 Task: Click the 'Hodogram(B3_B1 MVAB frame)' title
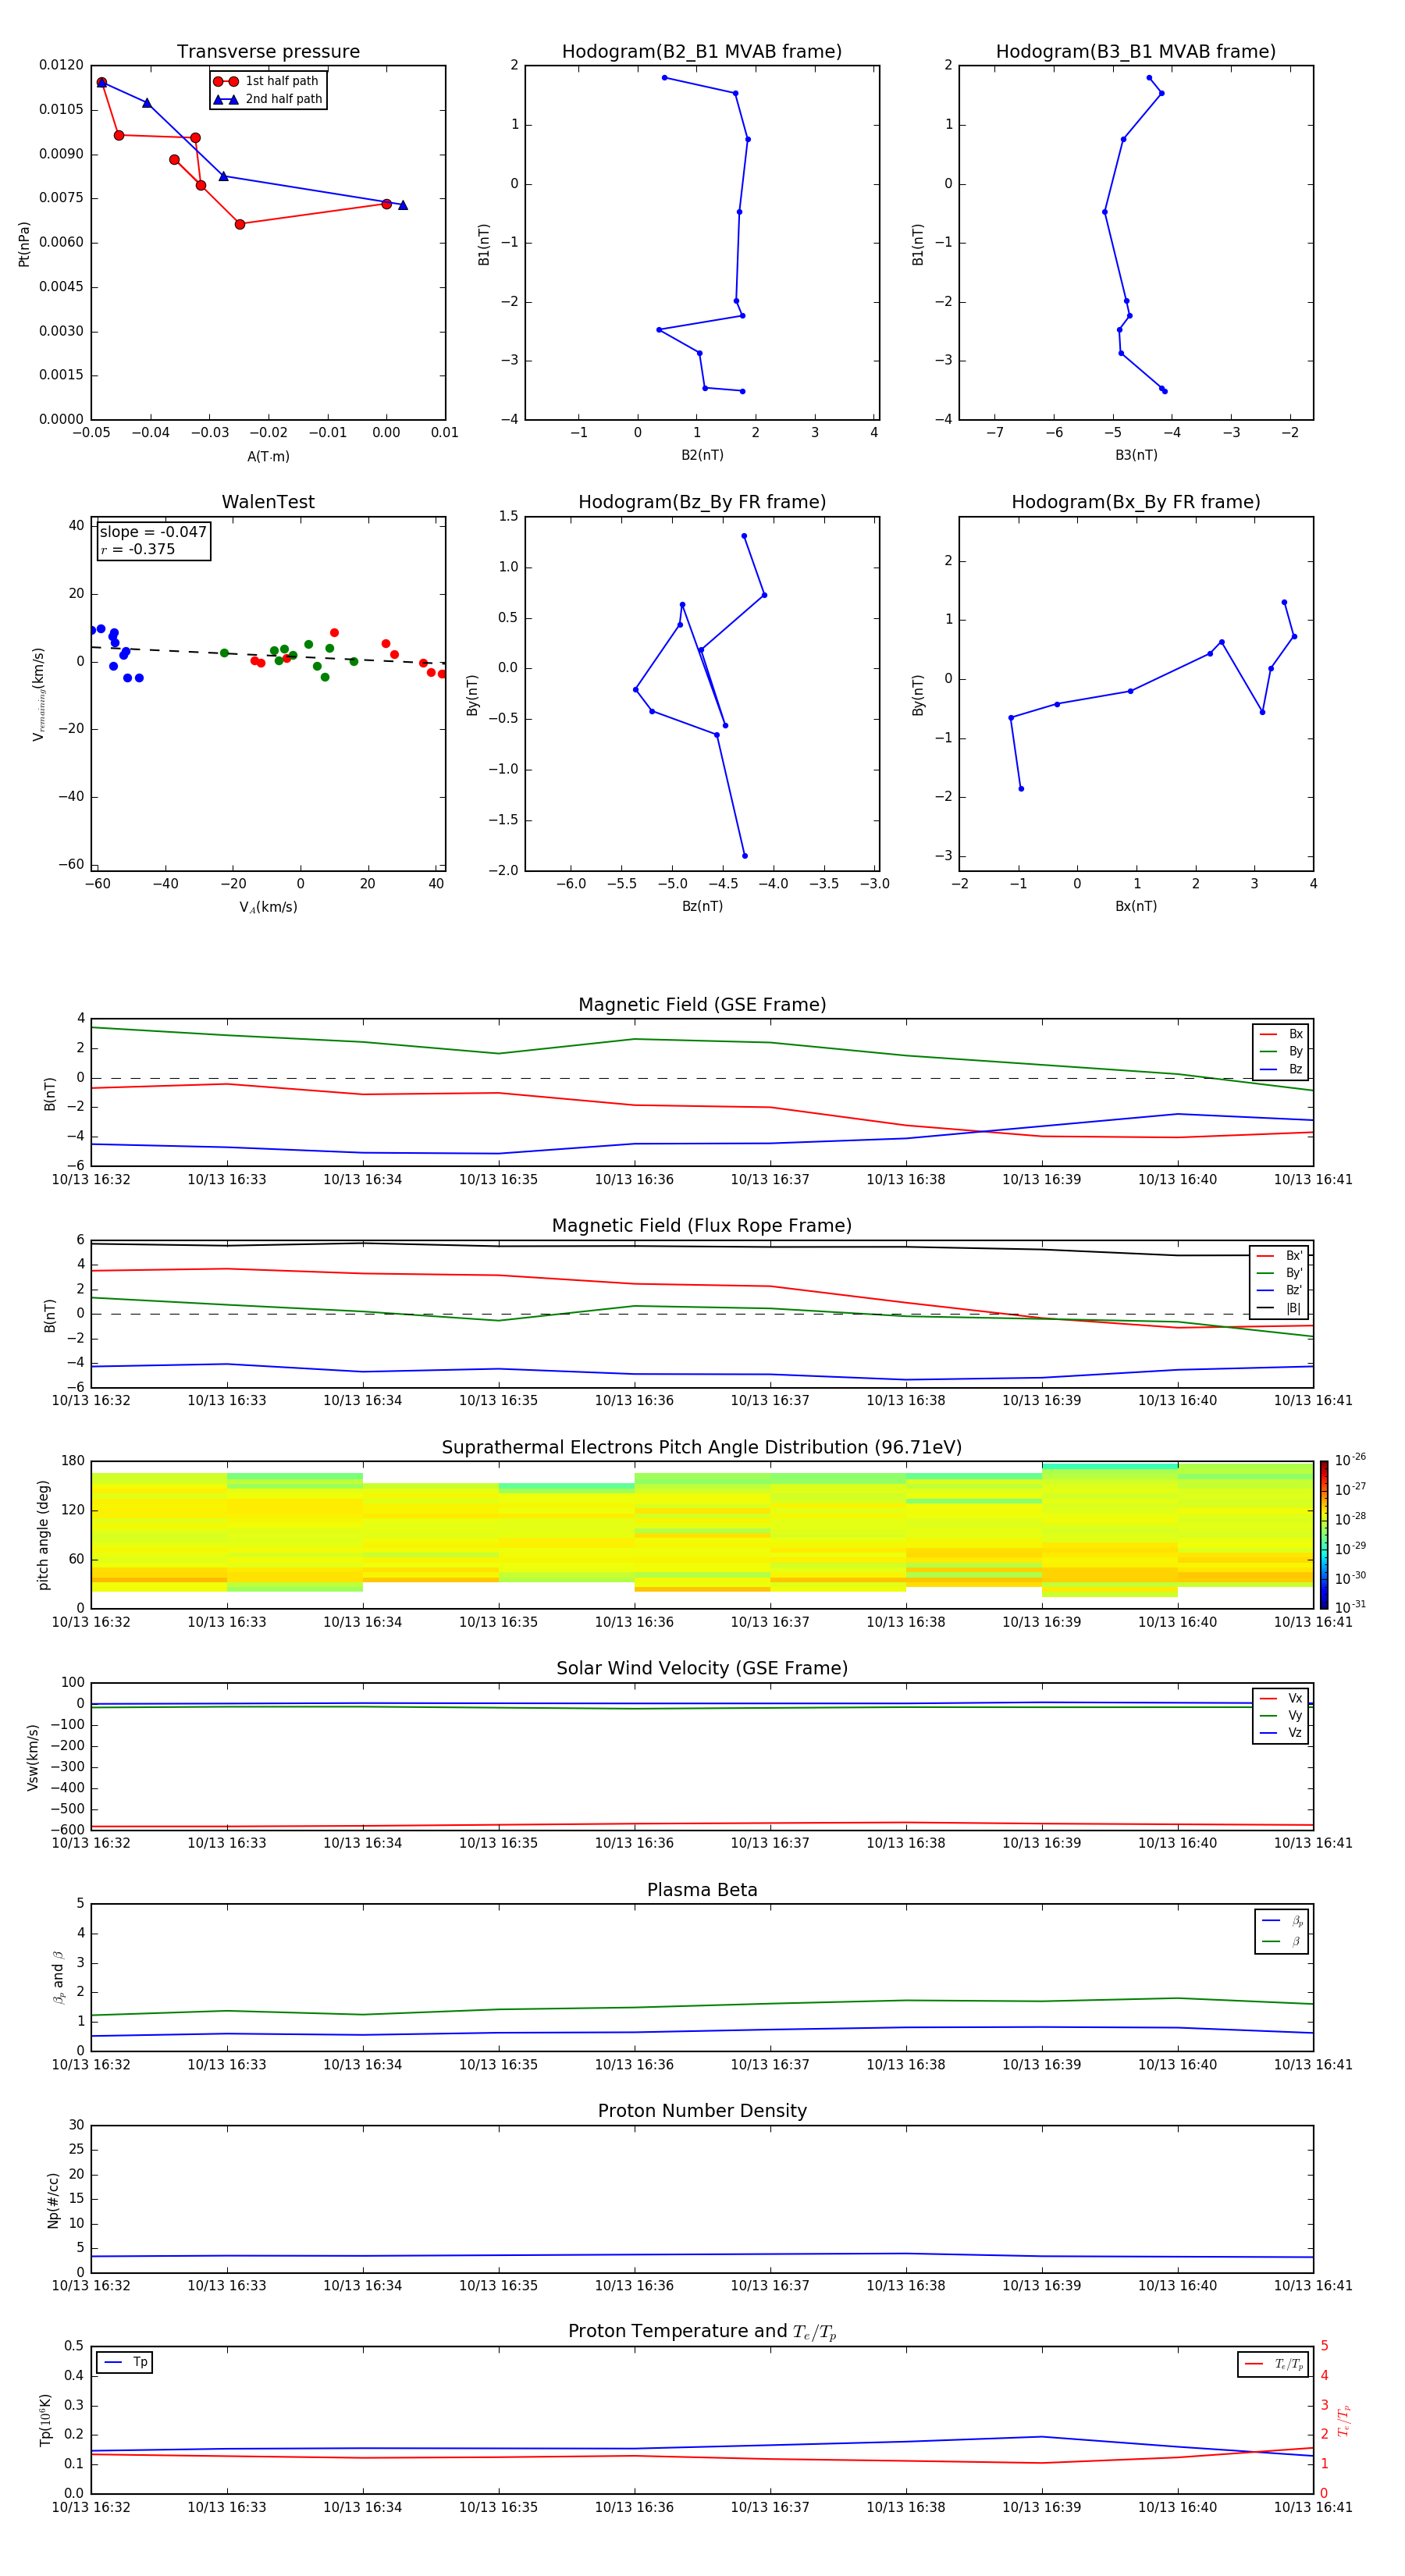coord(1136,52)
